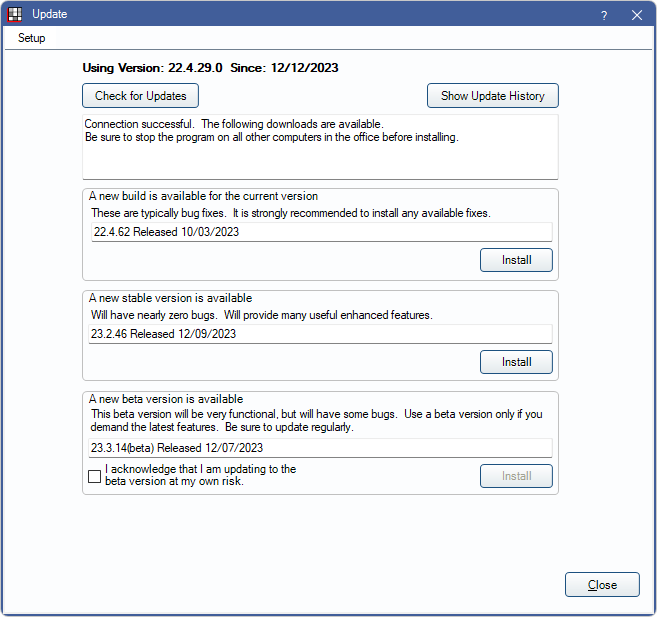
Task: Click the 'A new build is available' heading
Action: click(203, 196)
